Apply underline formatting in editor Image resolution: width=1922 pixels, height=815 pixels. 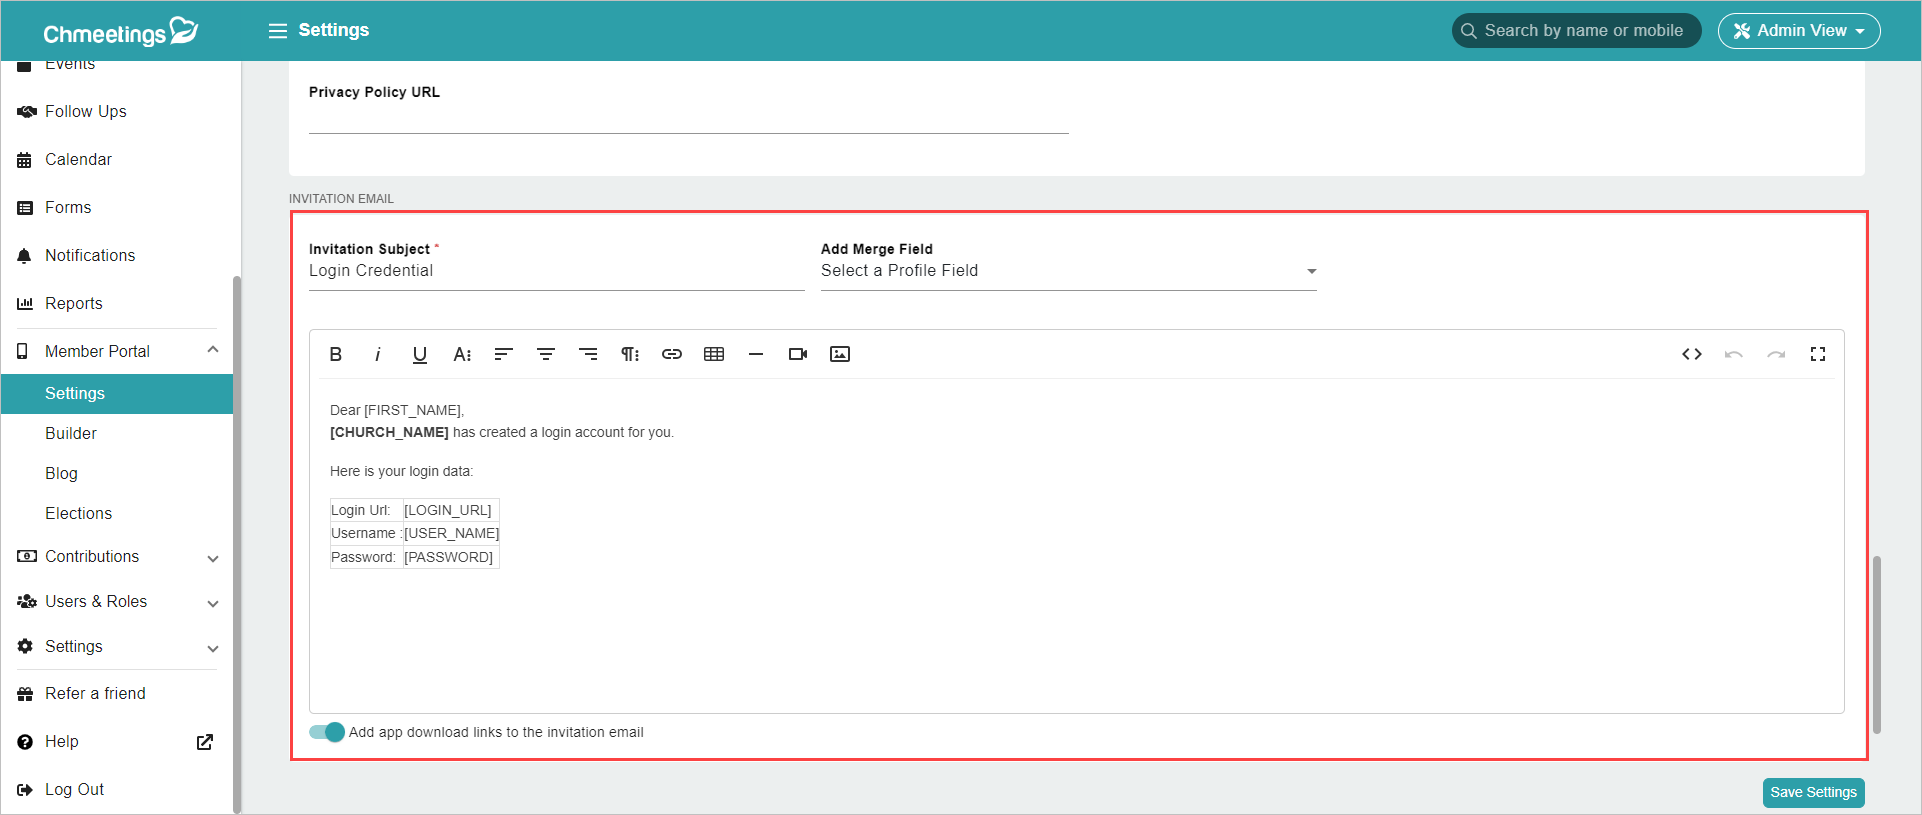tap(420, 354)
